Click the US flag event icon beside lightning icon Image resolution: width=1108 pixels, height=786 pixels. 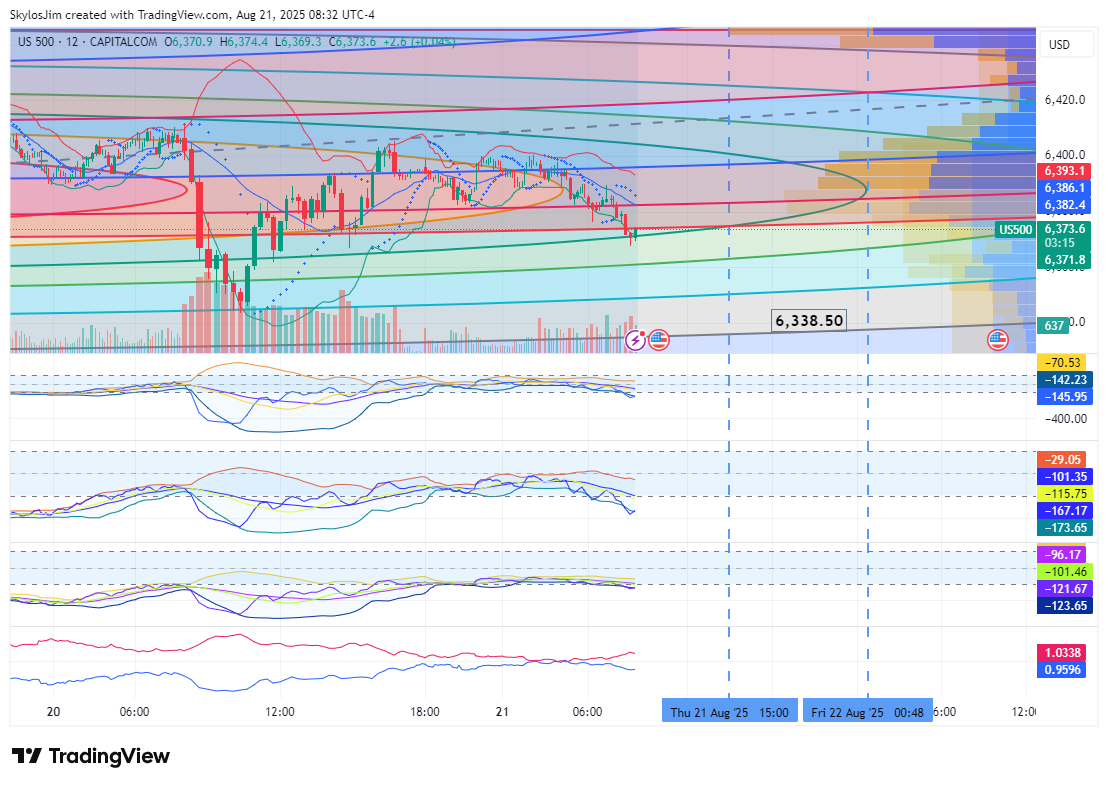[658, 340]
